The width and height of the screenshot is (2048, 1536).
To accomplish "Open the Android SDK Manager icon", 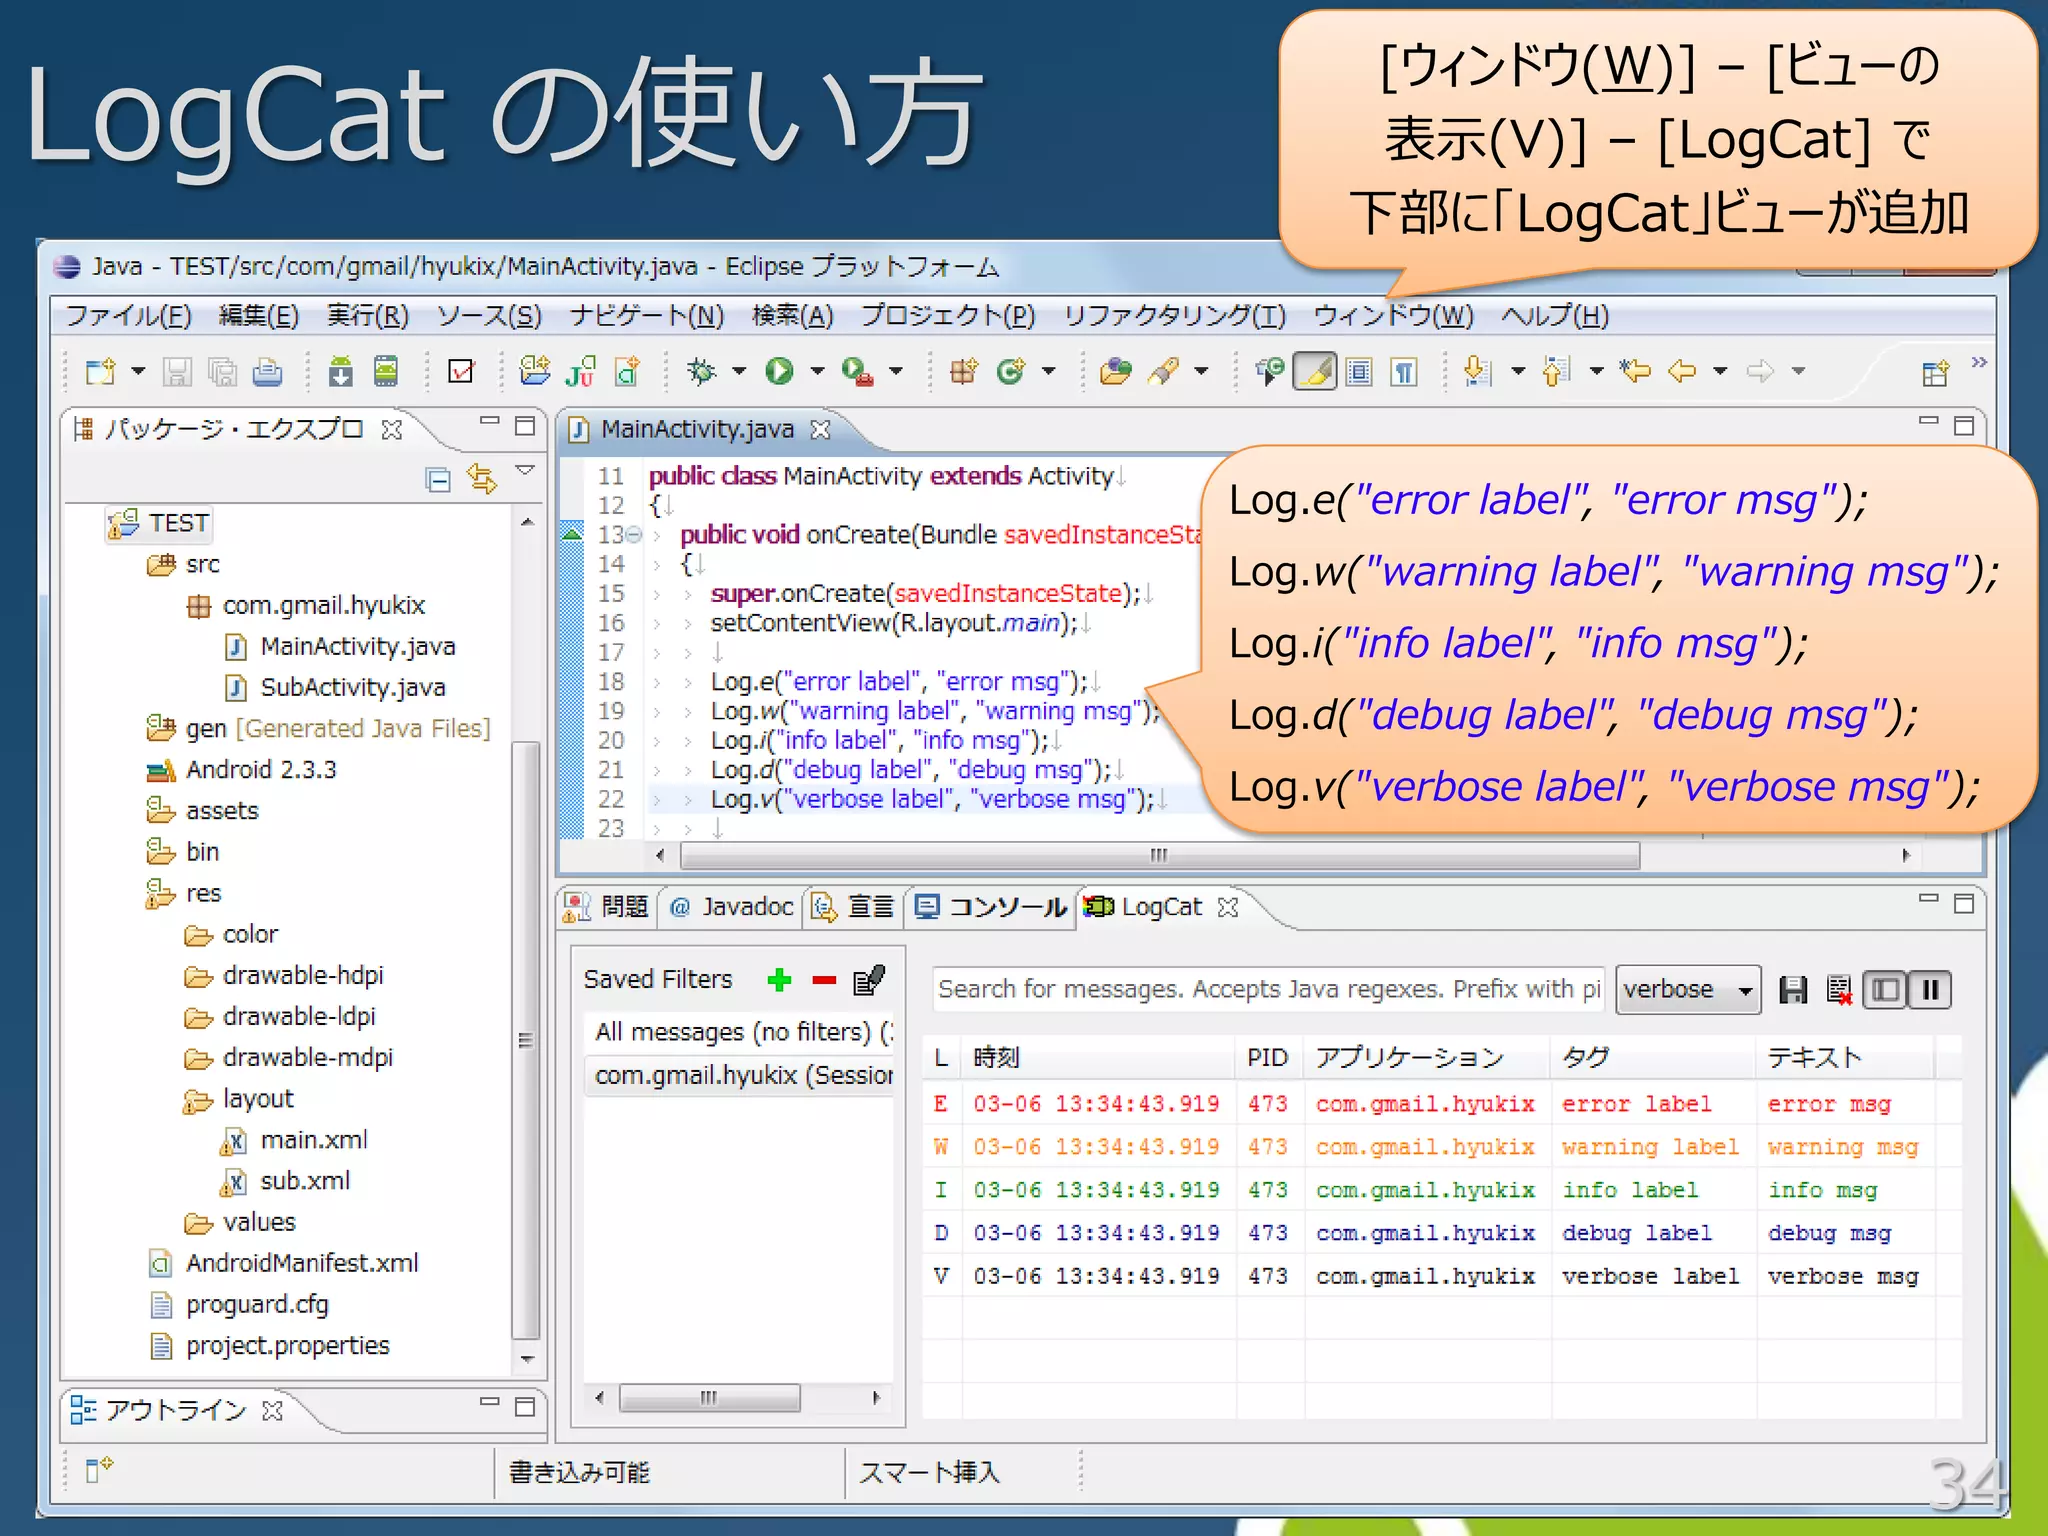I will click(341, 372).
